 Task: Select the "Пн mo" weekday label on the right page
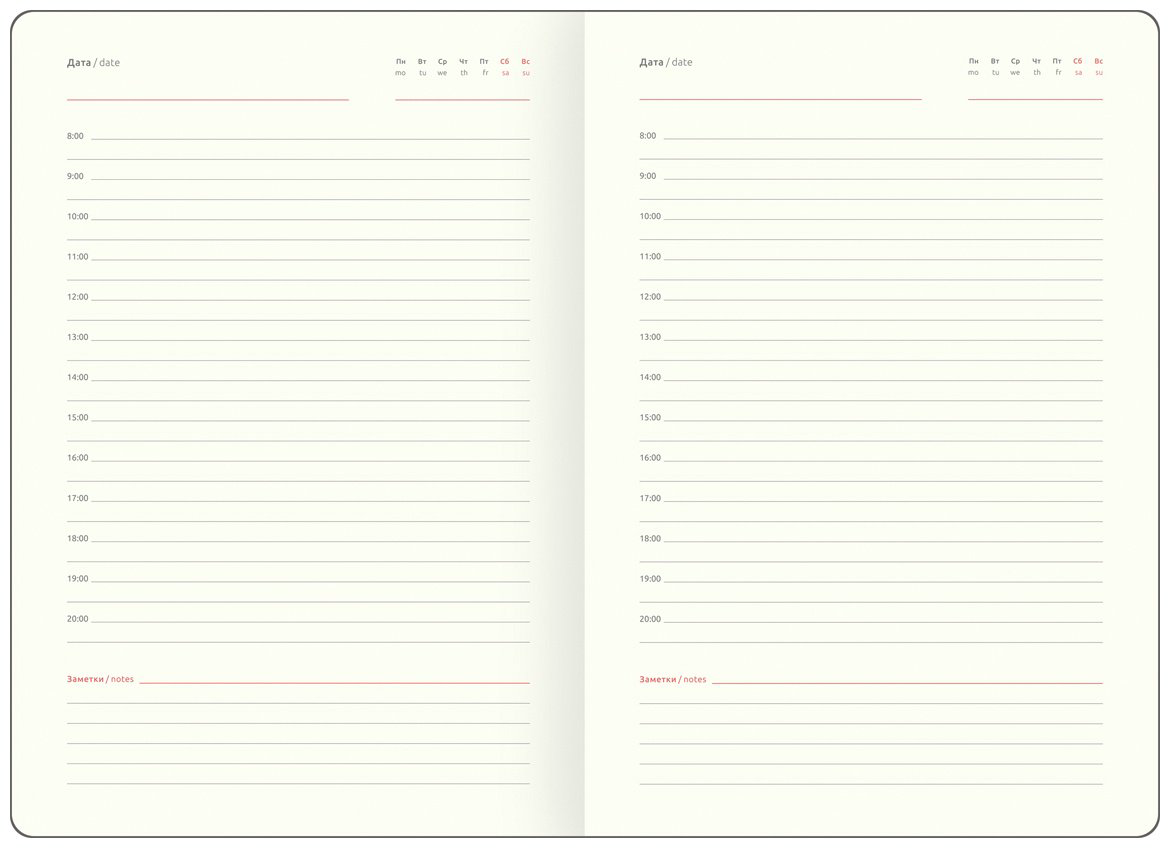tap(973, 66)
